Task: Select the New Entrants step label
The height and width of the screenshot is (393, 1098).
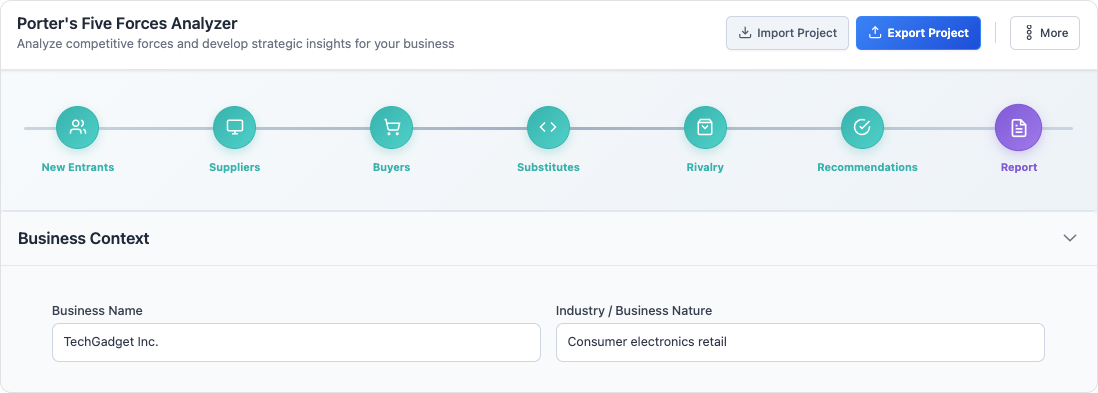Action: click(78, 167)
